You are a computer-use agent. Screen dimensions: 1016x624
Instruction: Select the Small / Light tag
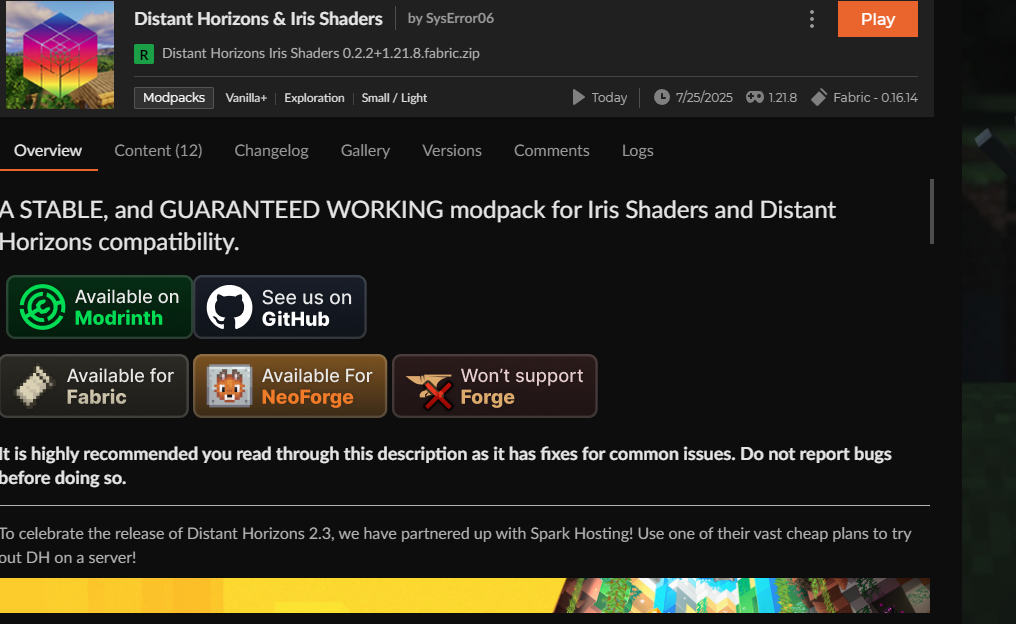pos(394,98)
